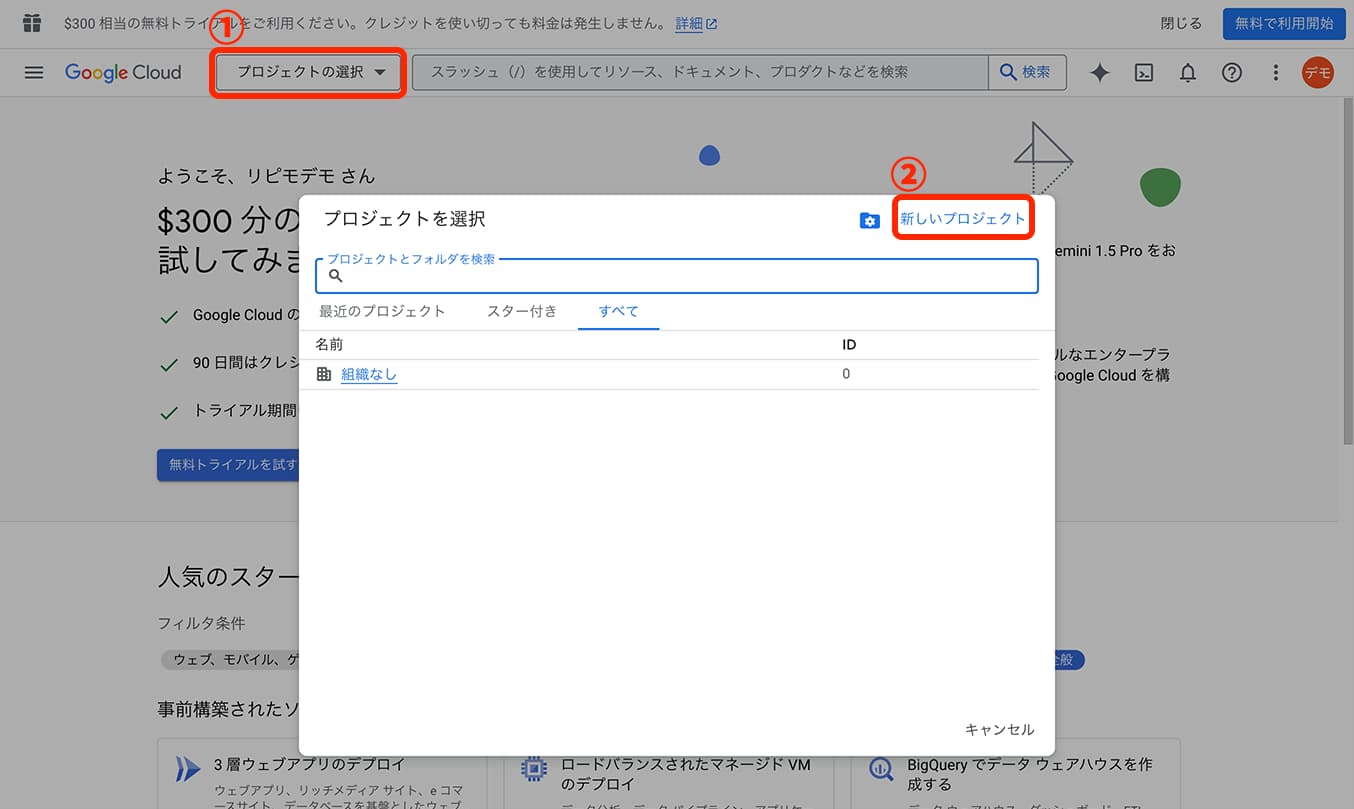Click the page vertical scrollbar
This screenshot has height=809, width=1354.
click(x=1347, y=270)
